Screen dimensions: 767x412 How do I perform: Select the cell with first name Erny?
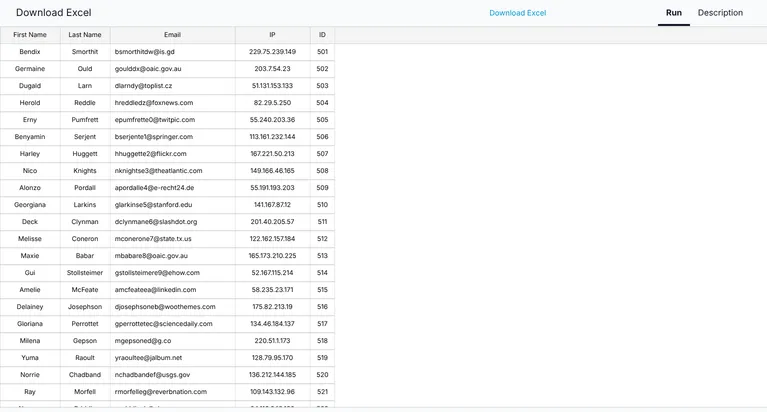click(30, 120)
